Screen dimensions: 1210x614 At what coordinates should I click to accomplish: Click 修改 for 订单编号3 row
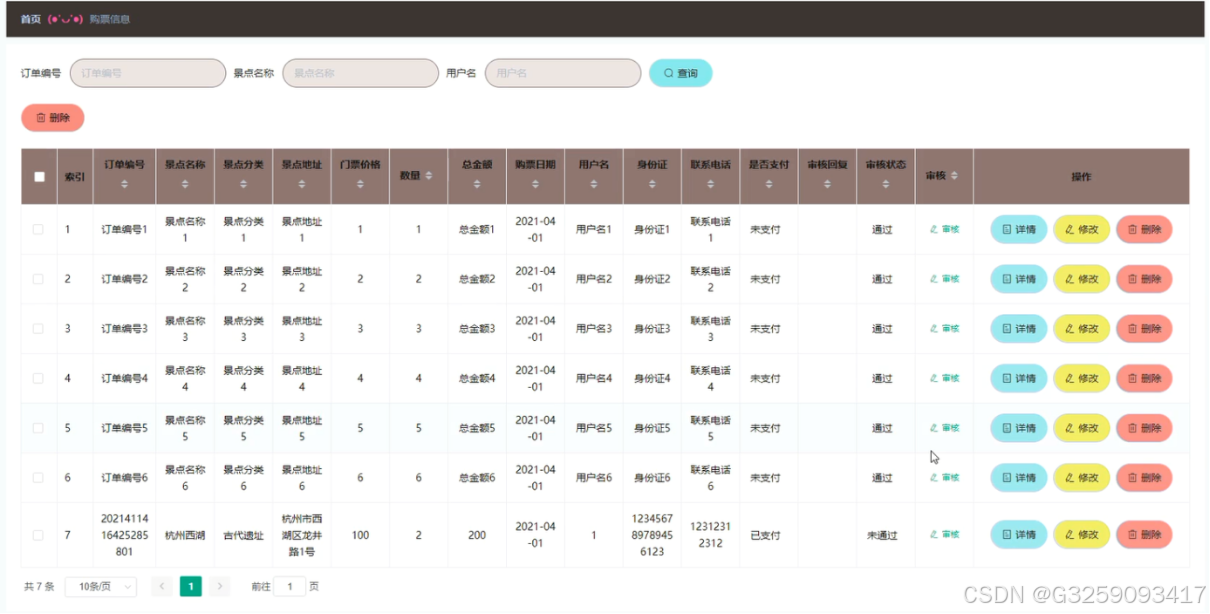[1081, 328]
